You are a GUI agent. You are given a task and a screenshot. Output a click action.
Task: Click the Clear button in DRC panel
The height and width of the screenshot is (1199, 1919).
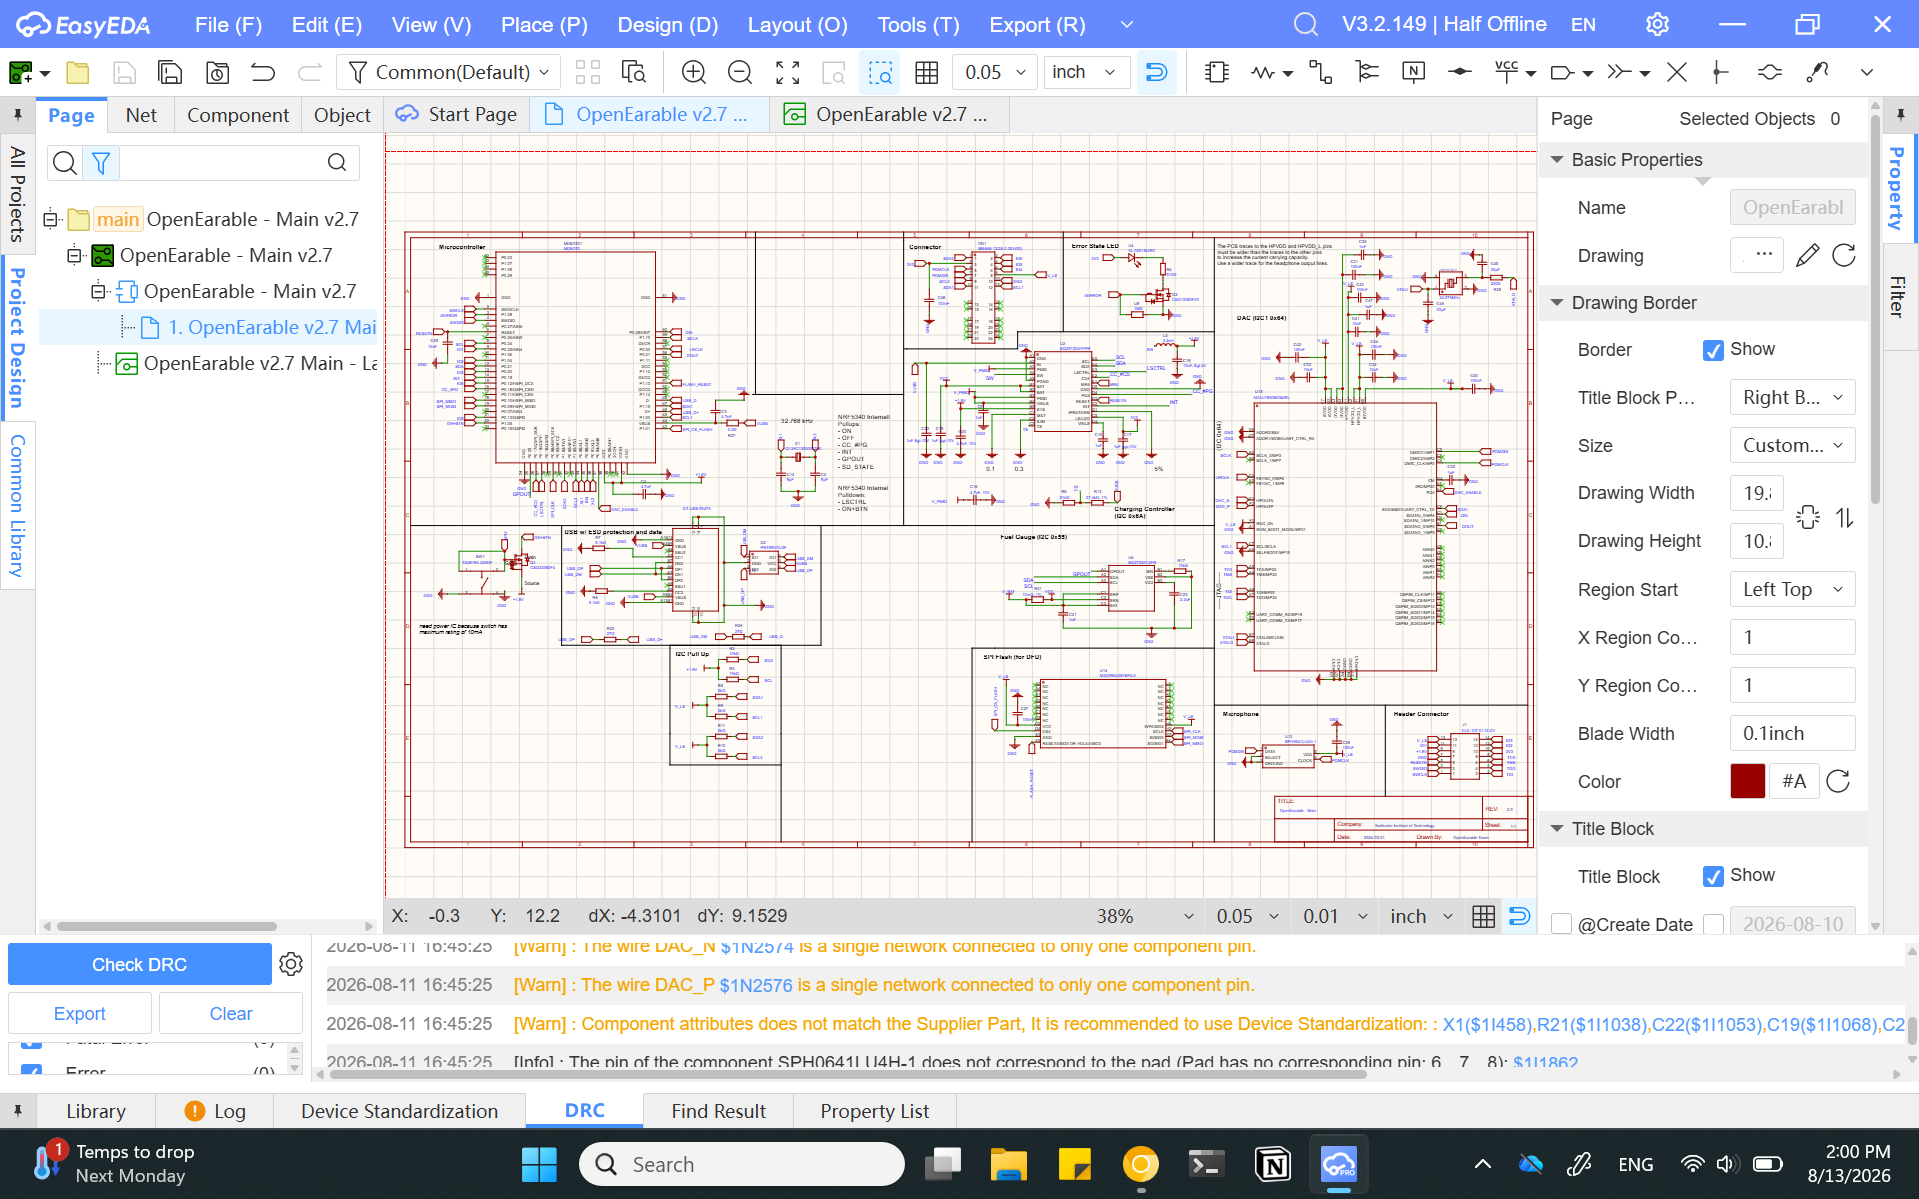click(231, 1013)
